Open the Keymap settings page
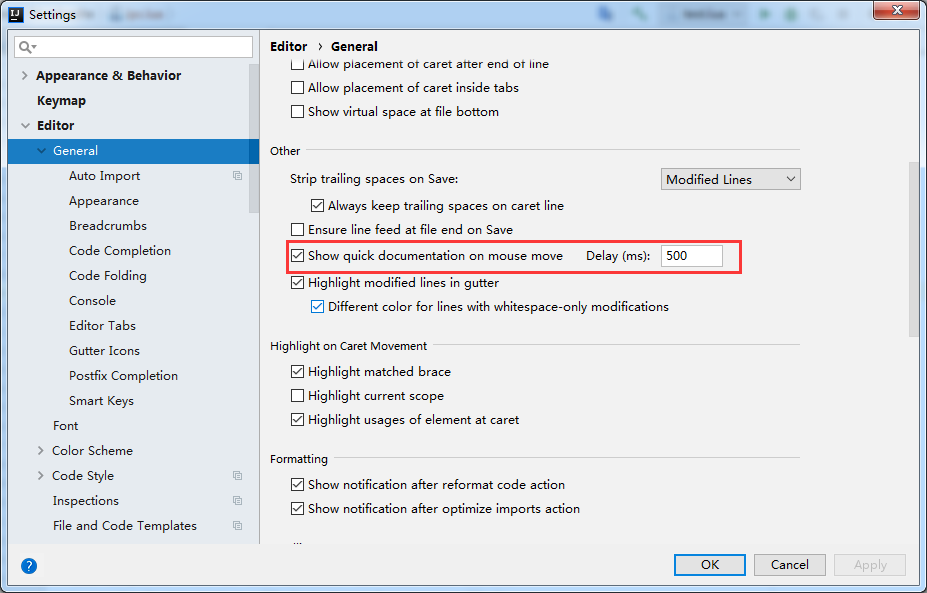 61,101
